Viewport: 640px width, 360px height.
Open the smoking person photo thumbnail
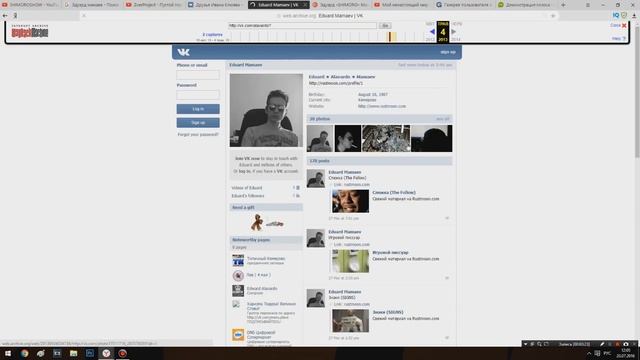tap(348, 138)
